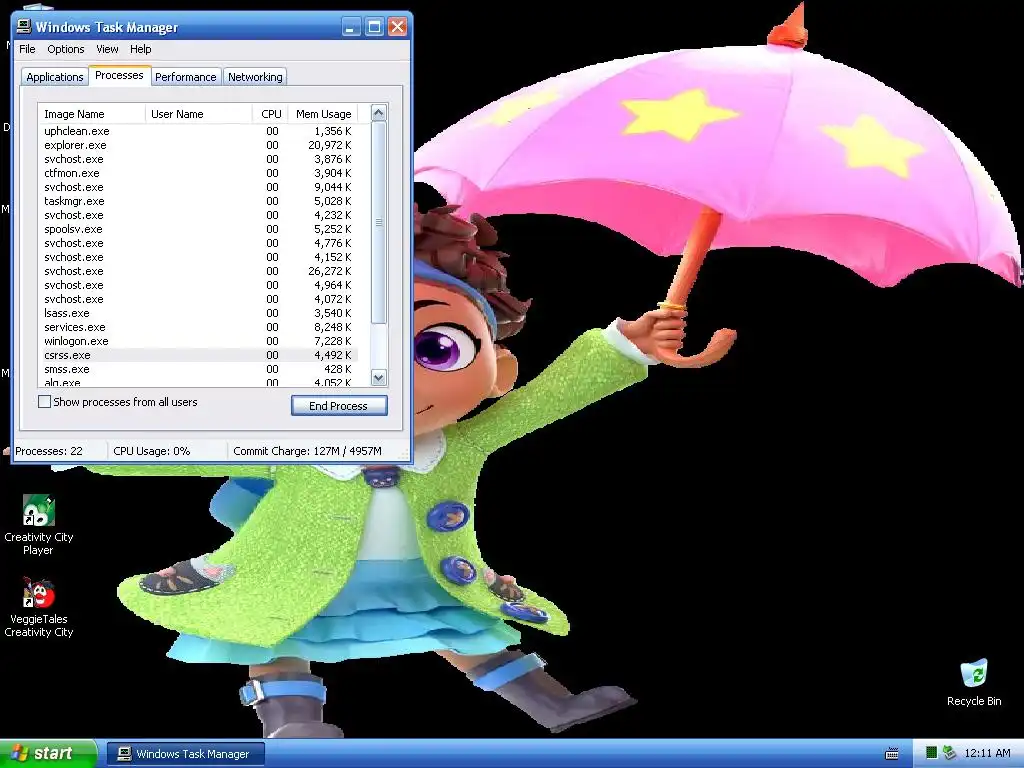The width and height of the screenshot is (1024, 768).
Task: Select the taskmgr.exe process
Action: (x=198, y=201)
